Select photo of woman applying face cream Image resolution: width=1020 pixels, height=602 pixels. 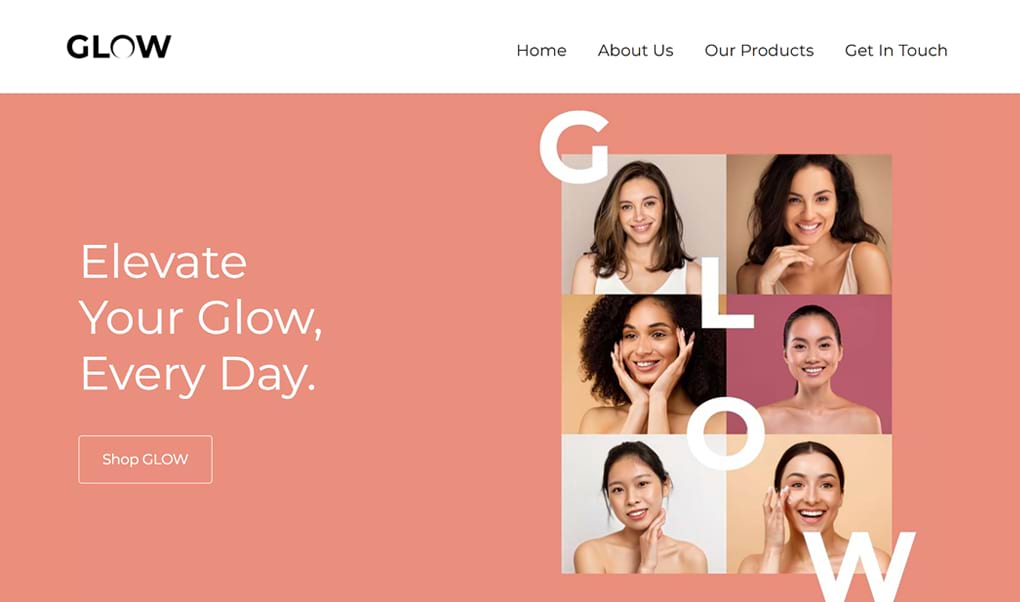pyautogui.click(x=809, y=504)
